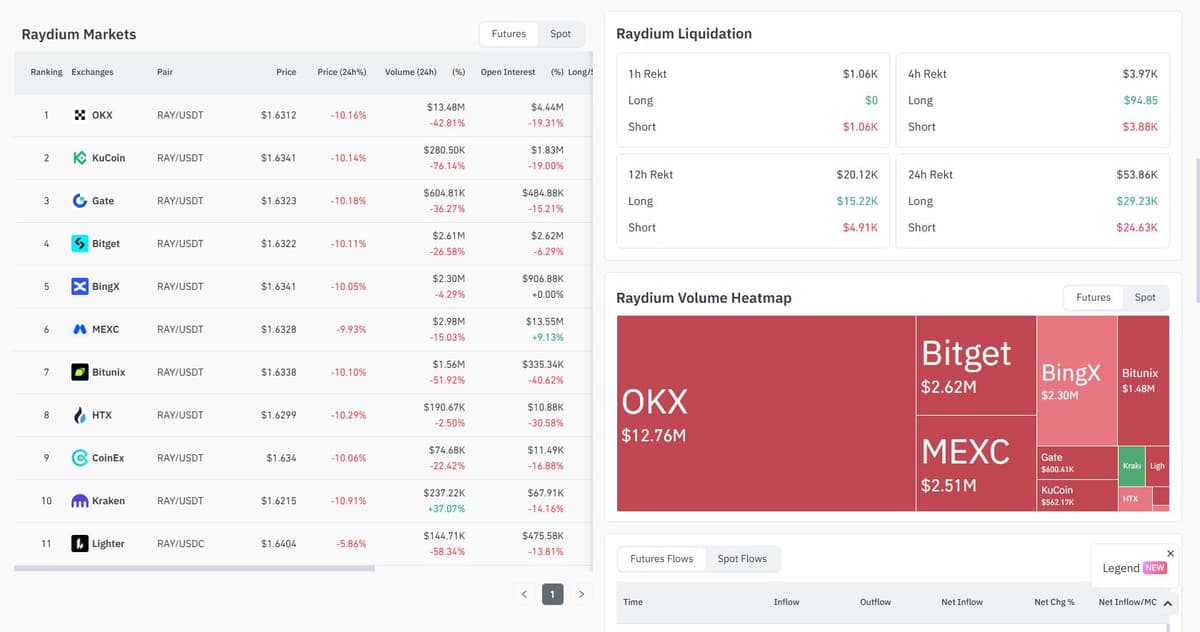The image size is (1200, 632).
Task: Click the Inflow column header
Action: [x=786, y=602]
